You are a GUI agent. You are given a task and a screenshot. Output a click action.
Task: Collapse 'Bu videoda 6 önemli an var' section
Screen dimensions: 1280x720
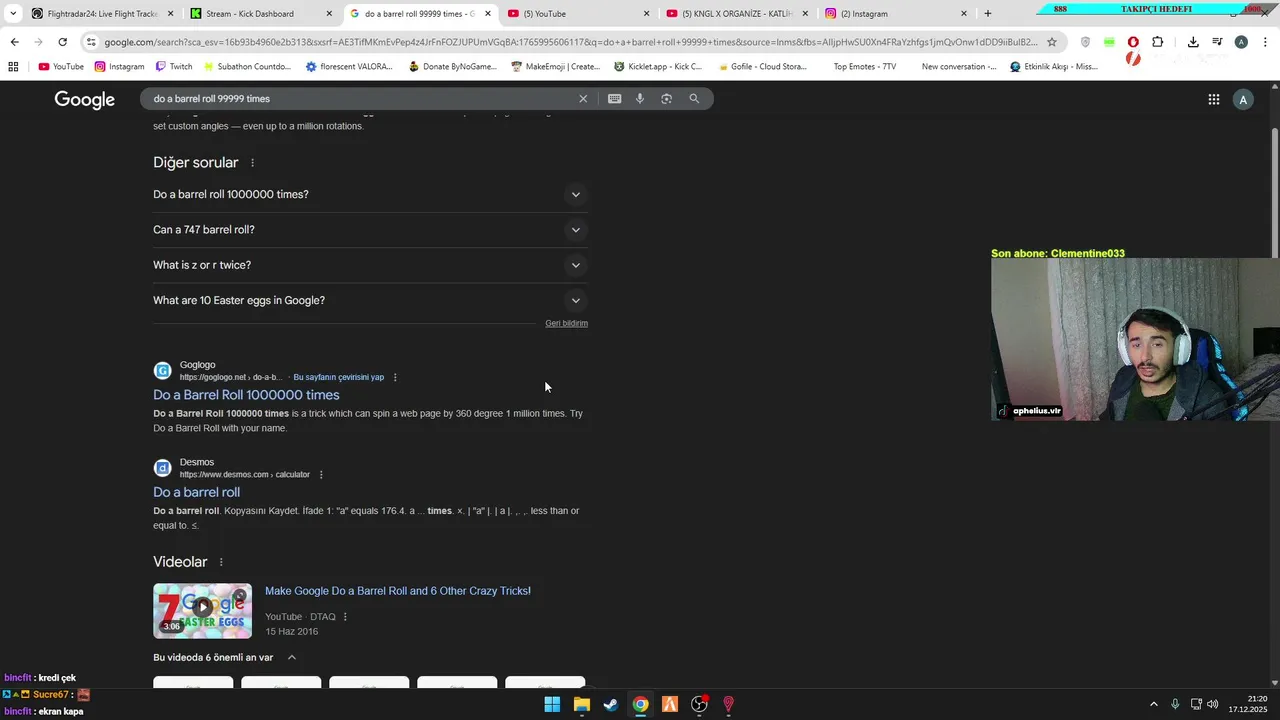coord(291,657)
